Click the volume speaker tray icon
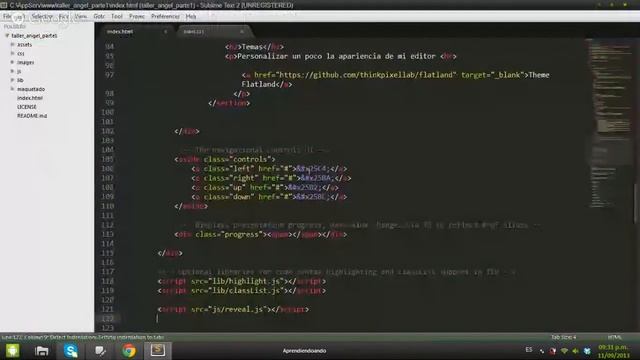This screenshot has height=360, width=640. tap(576, 351)
